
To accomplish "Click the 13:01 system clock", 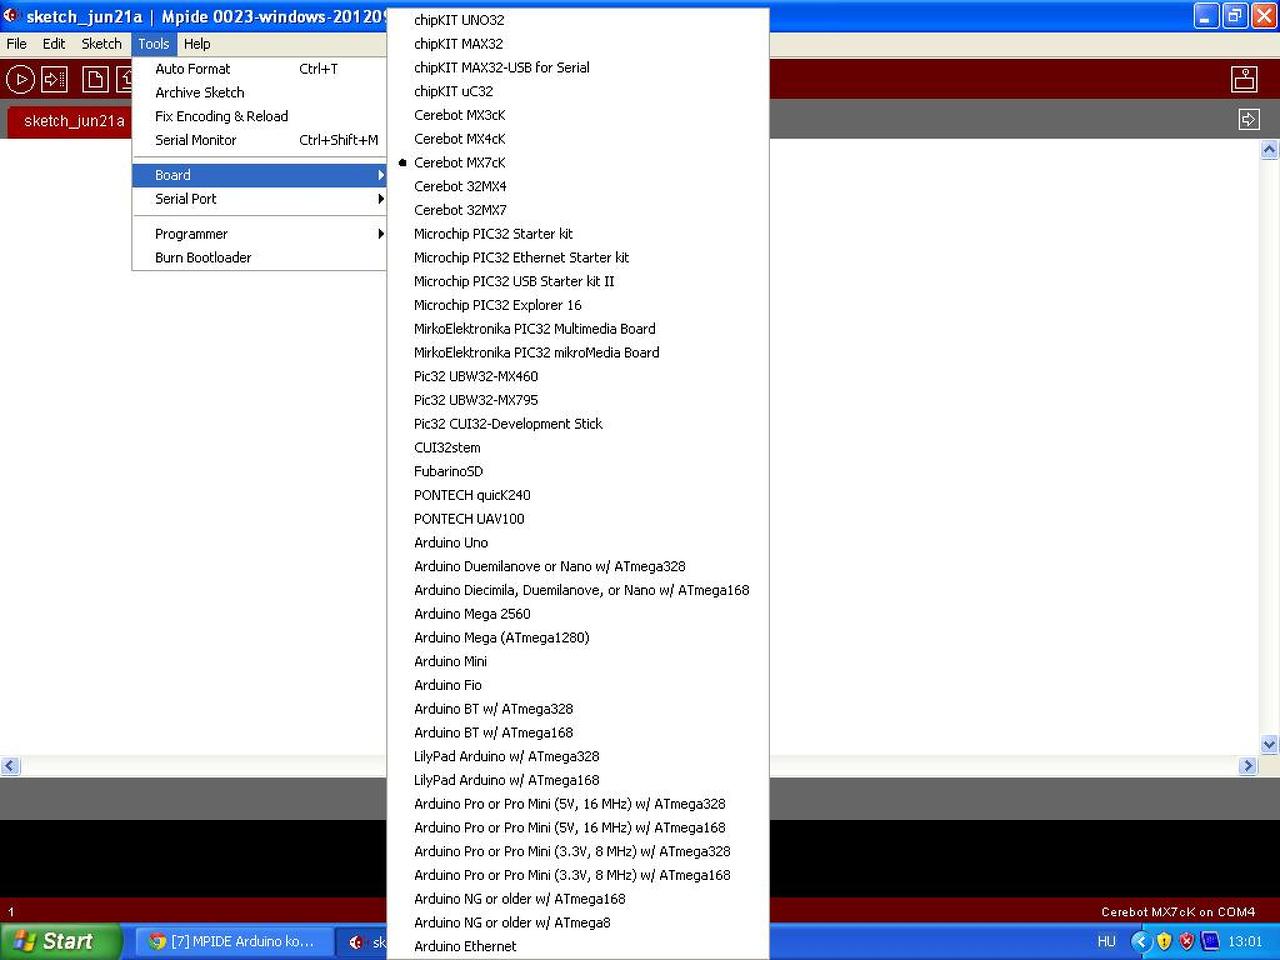I will [1245, 941].
